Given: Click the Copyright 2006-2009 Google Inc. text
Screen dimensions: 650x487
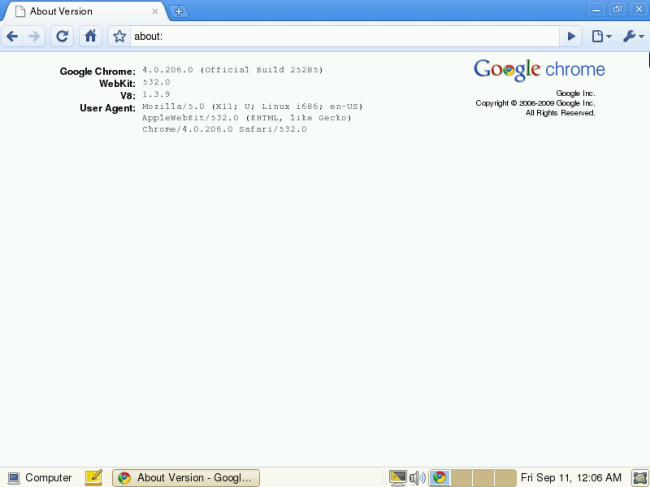Looking at the screenshot, I should 535,103.
